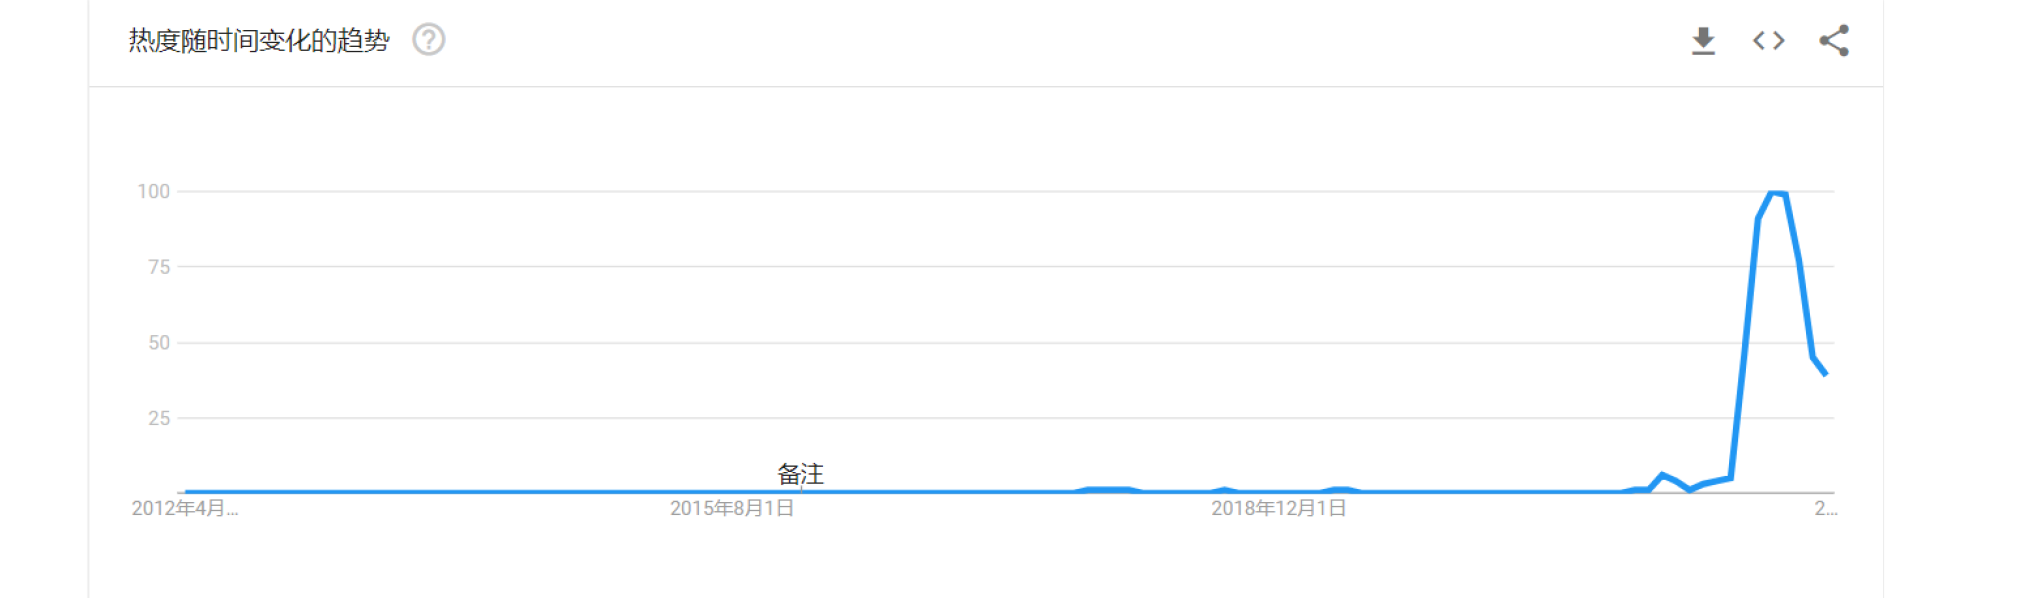Screen dimensions: 2022x598
Task: Download the trend data as CSV
Action: point(1703,41)
